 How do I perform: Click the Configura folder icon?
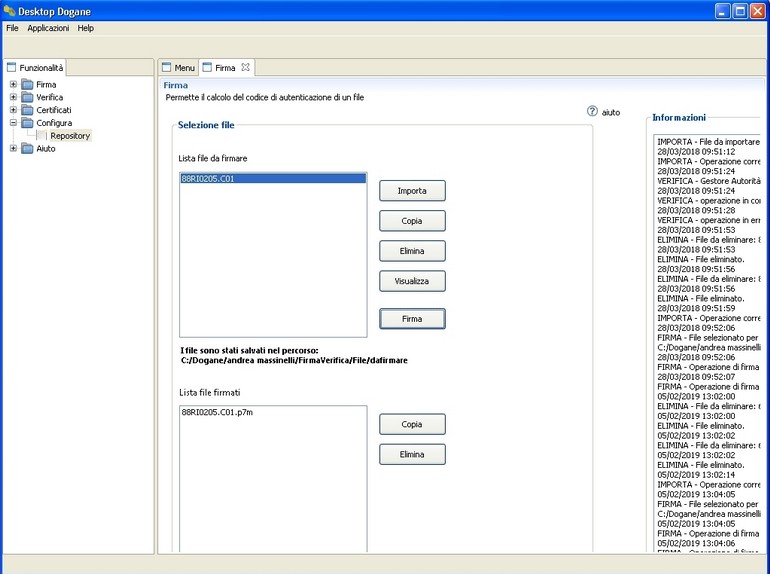coord(28,123)
